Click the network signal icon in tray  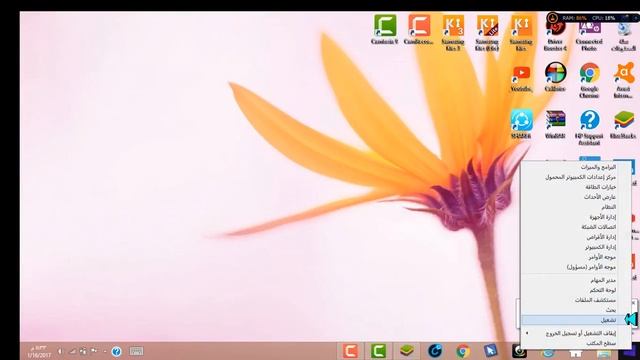click(72, 351)
